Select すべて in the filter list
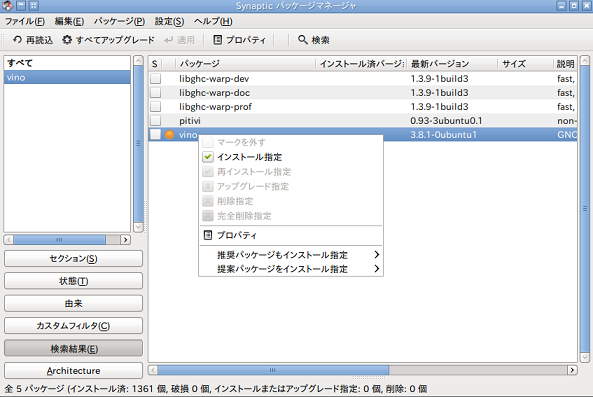Viewport: 593px width, 397px height. pyautogui.click(x=67, y=63)
